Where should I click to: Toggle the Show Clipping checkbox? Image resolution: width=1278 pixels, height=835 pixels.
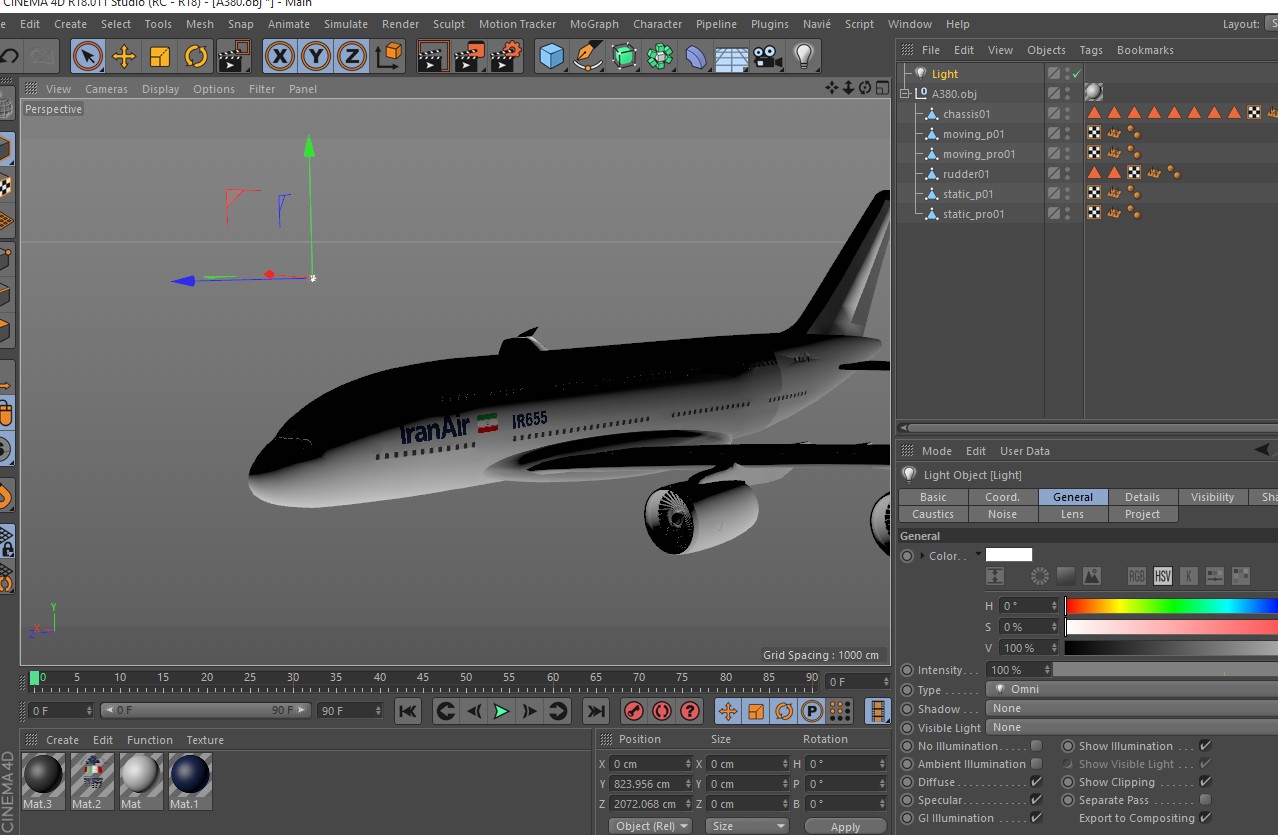[x=1205, y=782]
